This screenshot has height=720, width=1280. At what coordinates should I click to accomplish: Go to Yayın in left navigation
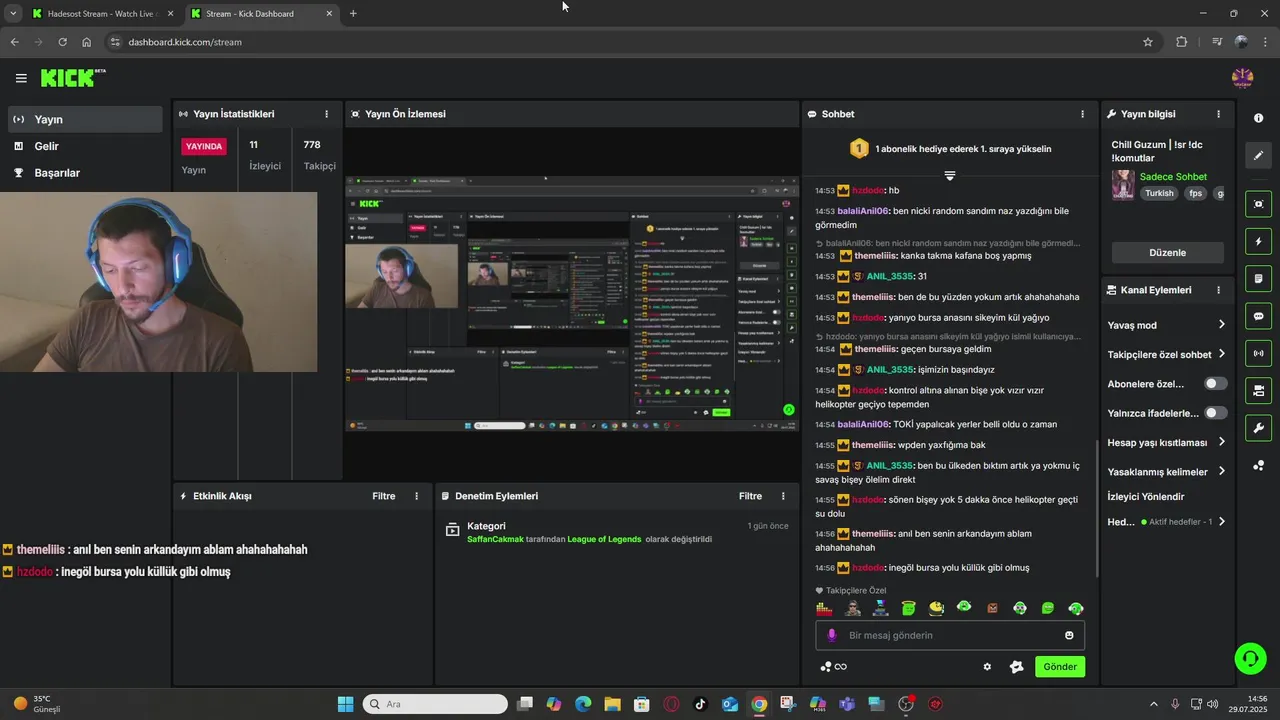coord(84,119)
